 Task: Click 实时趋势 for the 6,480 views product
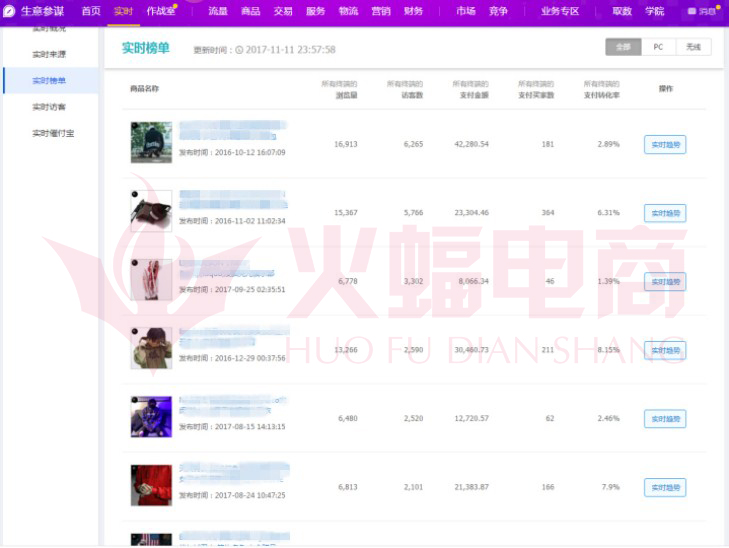coord(665,419)
